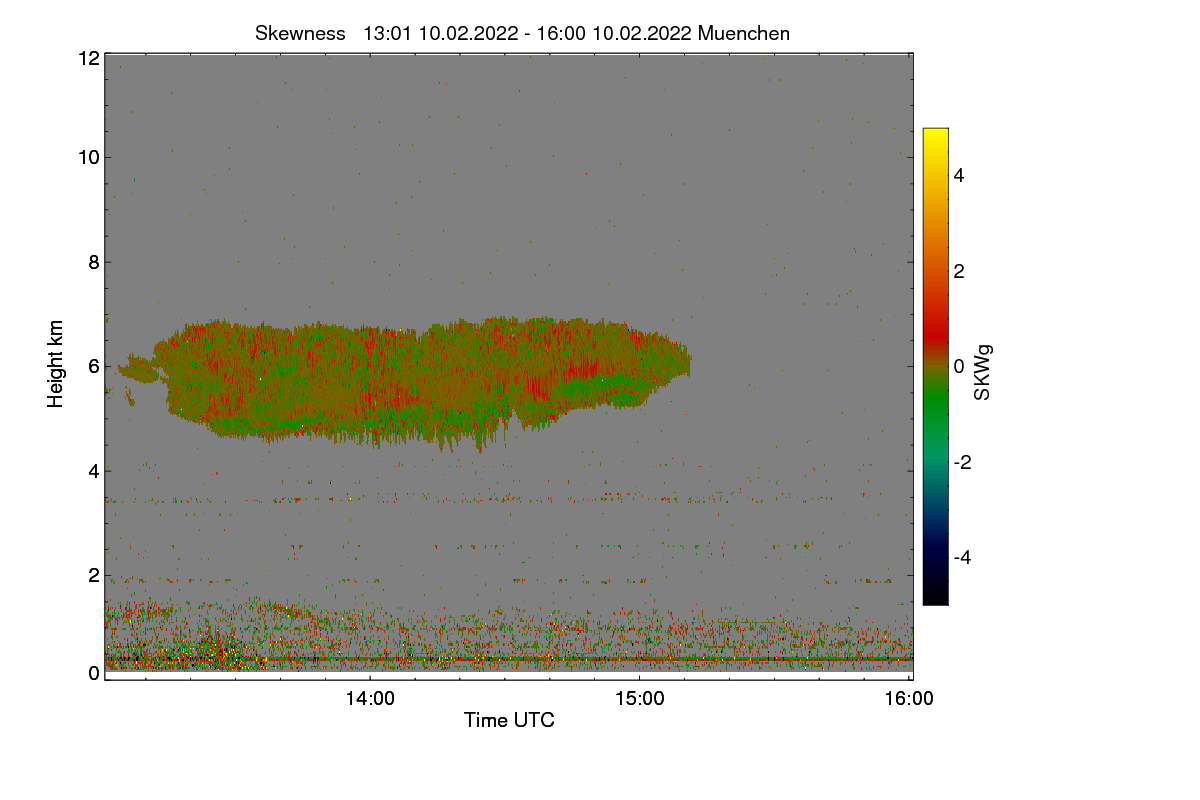Screen dimensions: 1200x800
Task: Click the 15:00 time axis label
Action: [640, 699]
